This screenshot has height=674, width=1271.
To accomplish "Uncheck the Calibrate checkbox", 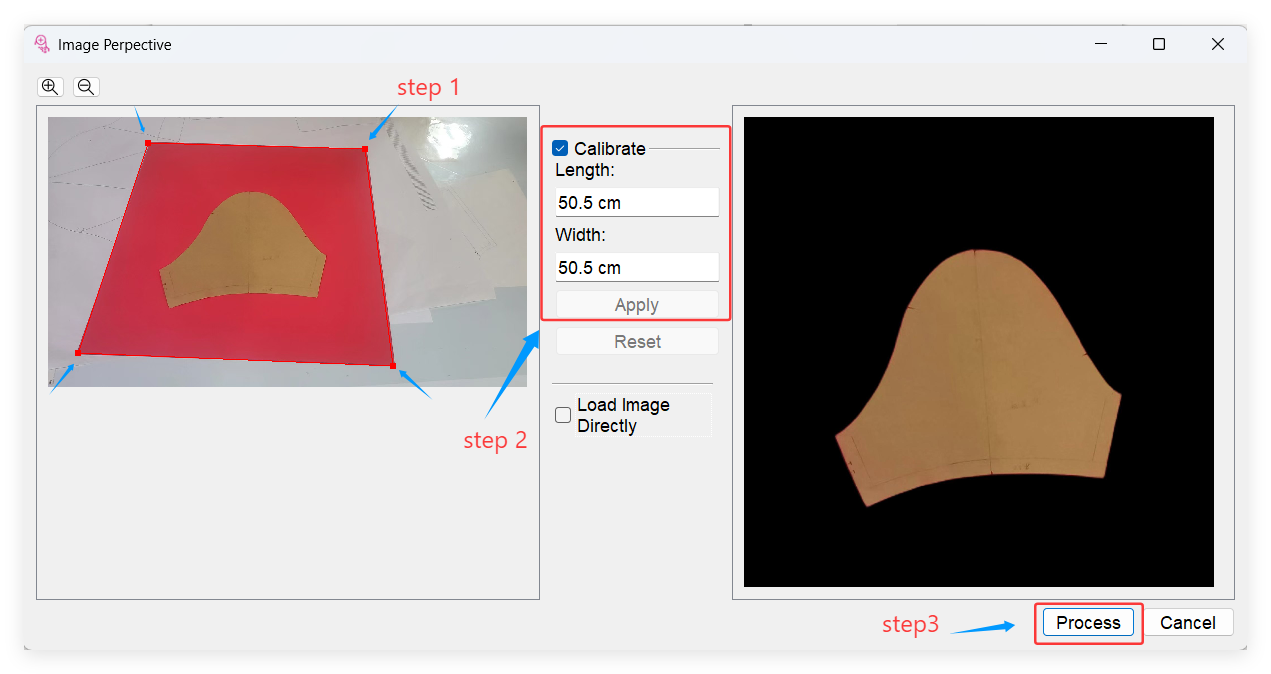I will [x=560, y=148].
